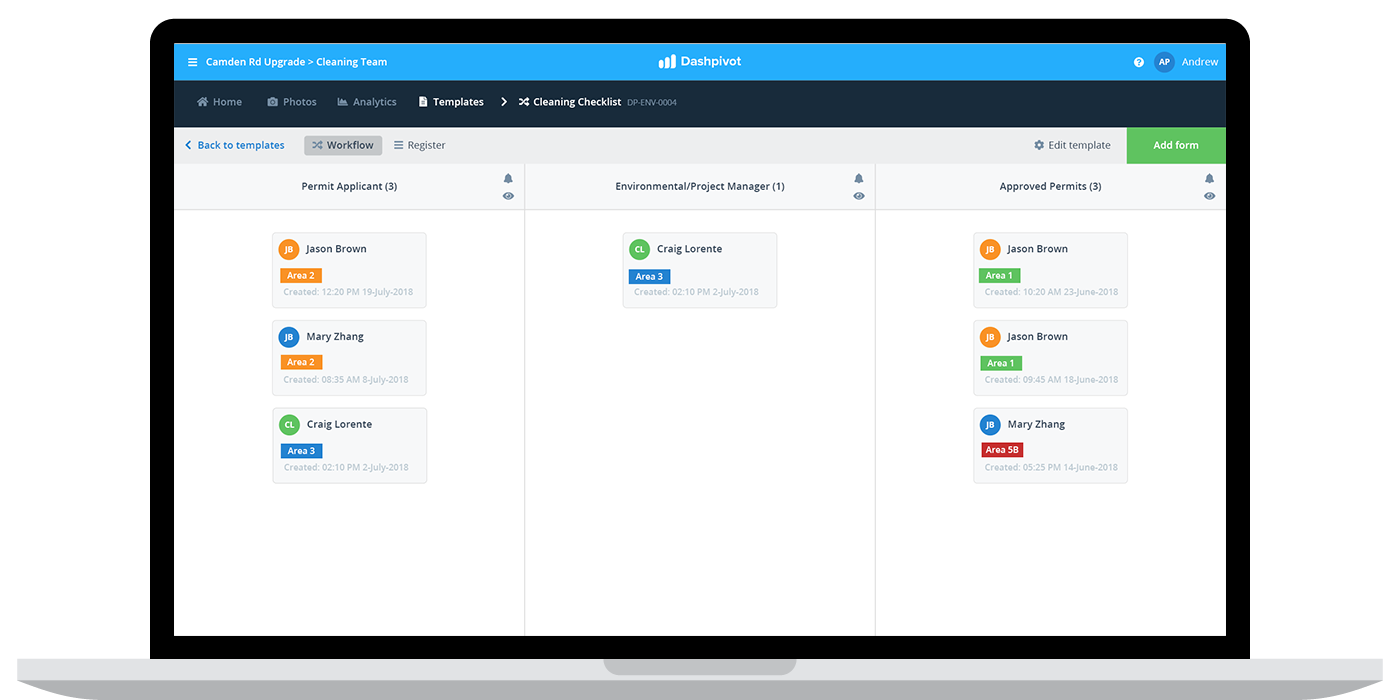Click bell icon in Approved Permits column
The image size is (1400, 700).
pos(1209,179)
